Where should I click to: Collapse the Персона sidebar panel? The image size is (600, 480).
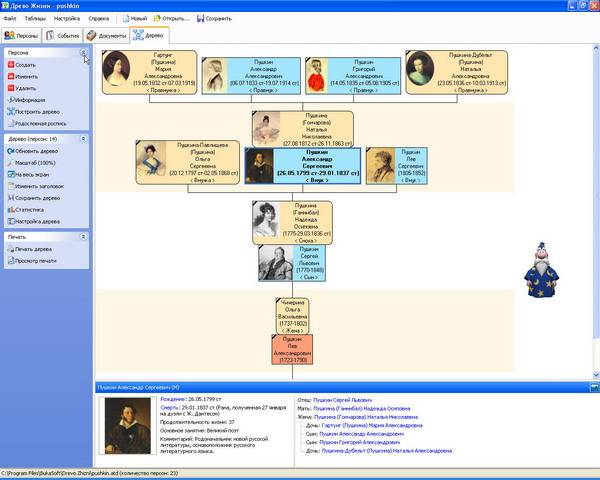click(x=84, y=52)
